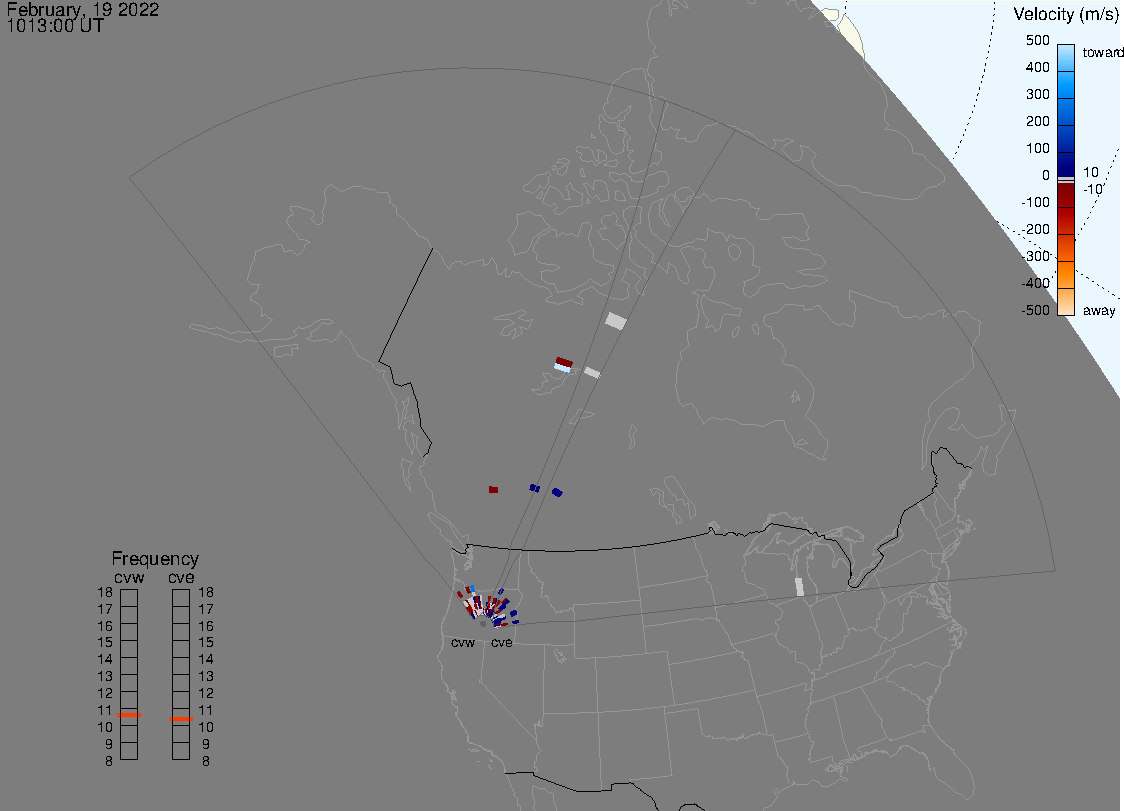Click the -10 threshold label
Viewport: 1124px width, 811px height.
1092,189
